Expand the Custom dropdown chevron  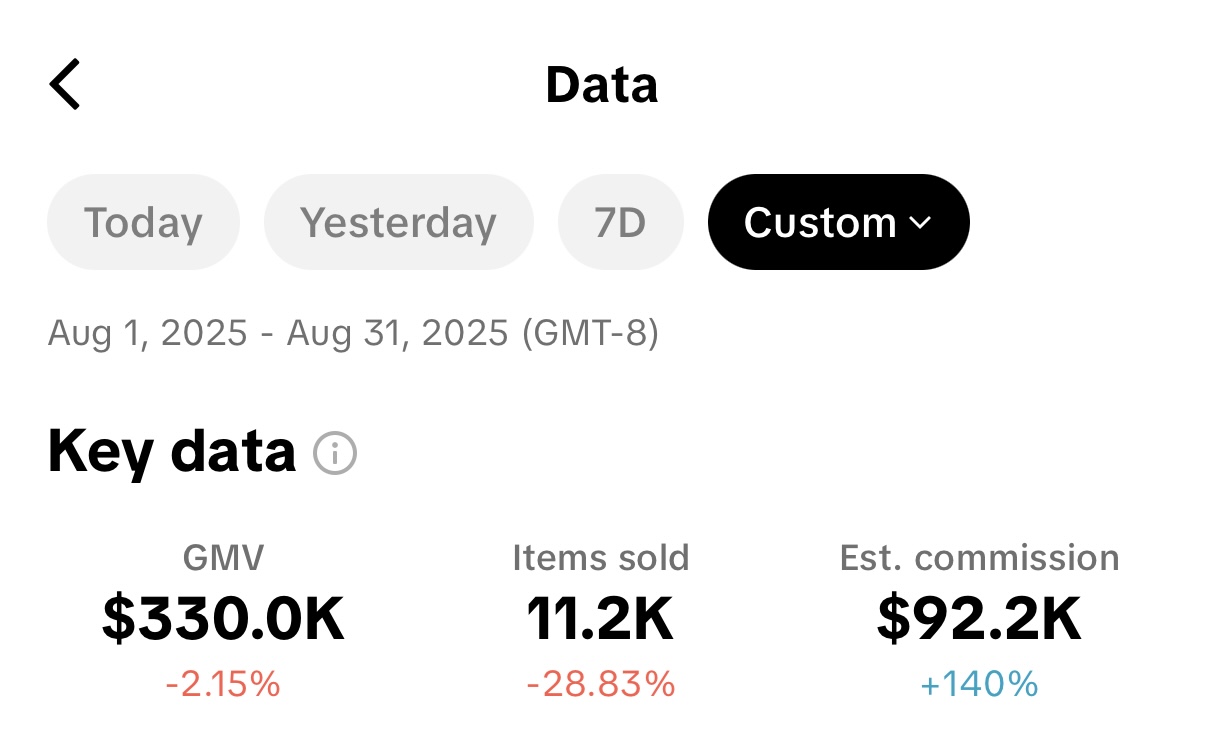920,222
